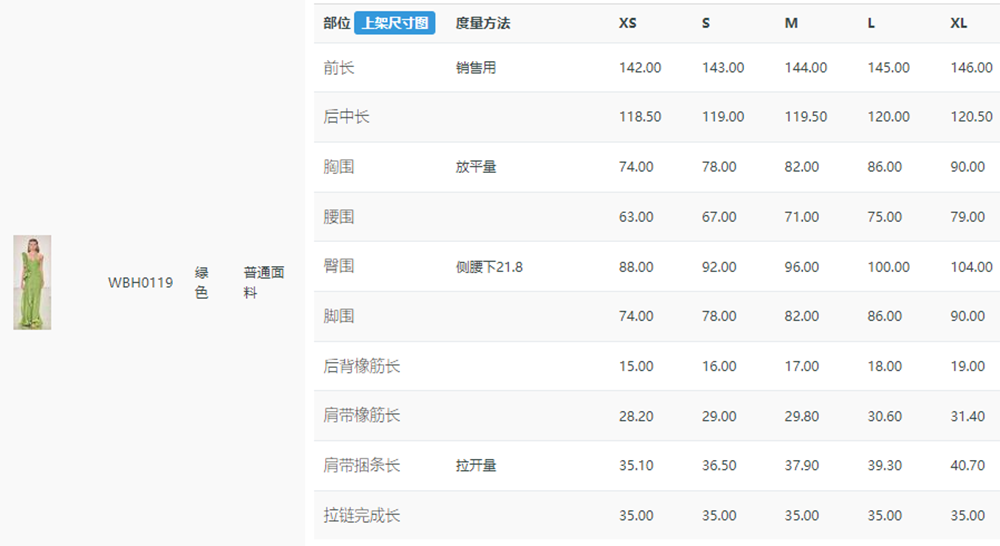Viewport: 1000px width, 546px height.
Task: Click the 前长 row label
Action: point(339,68)
